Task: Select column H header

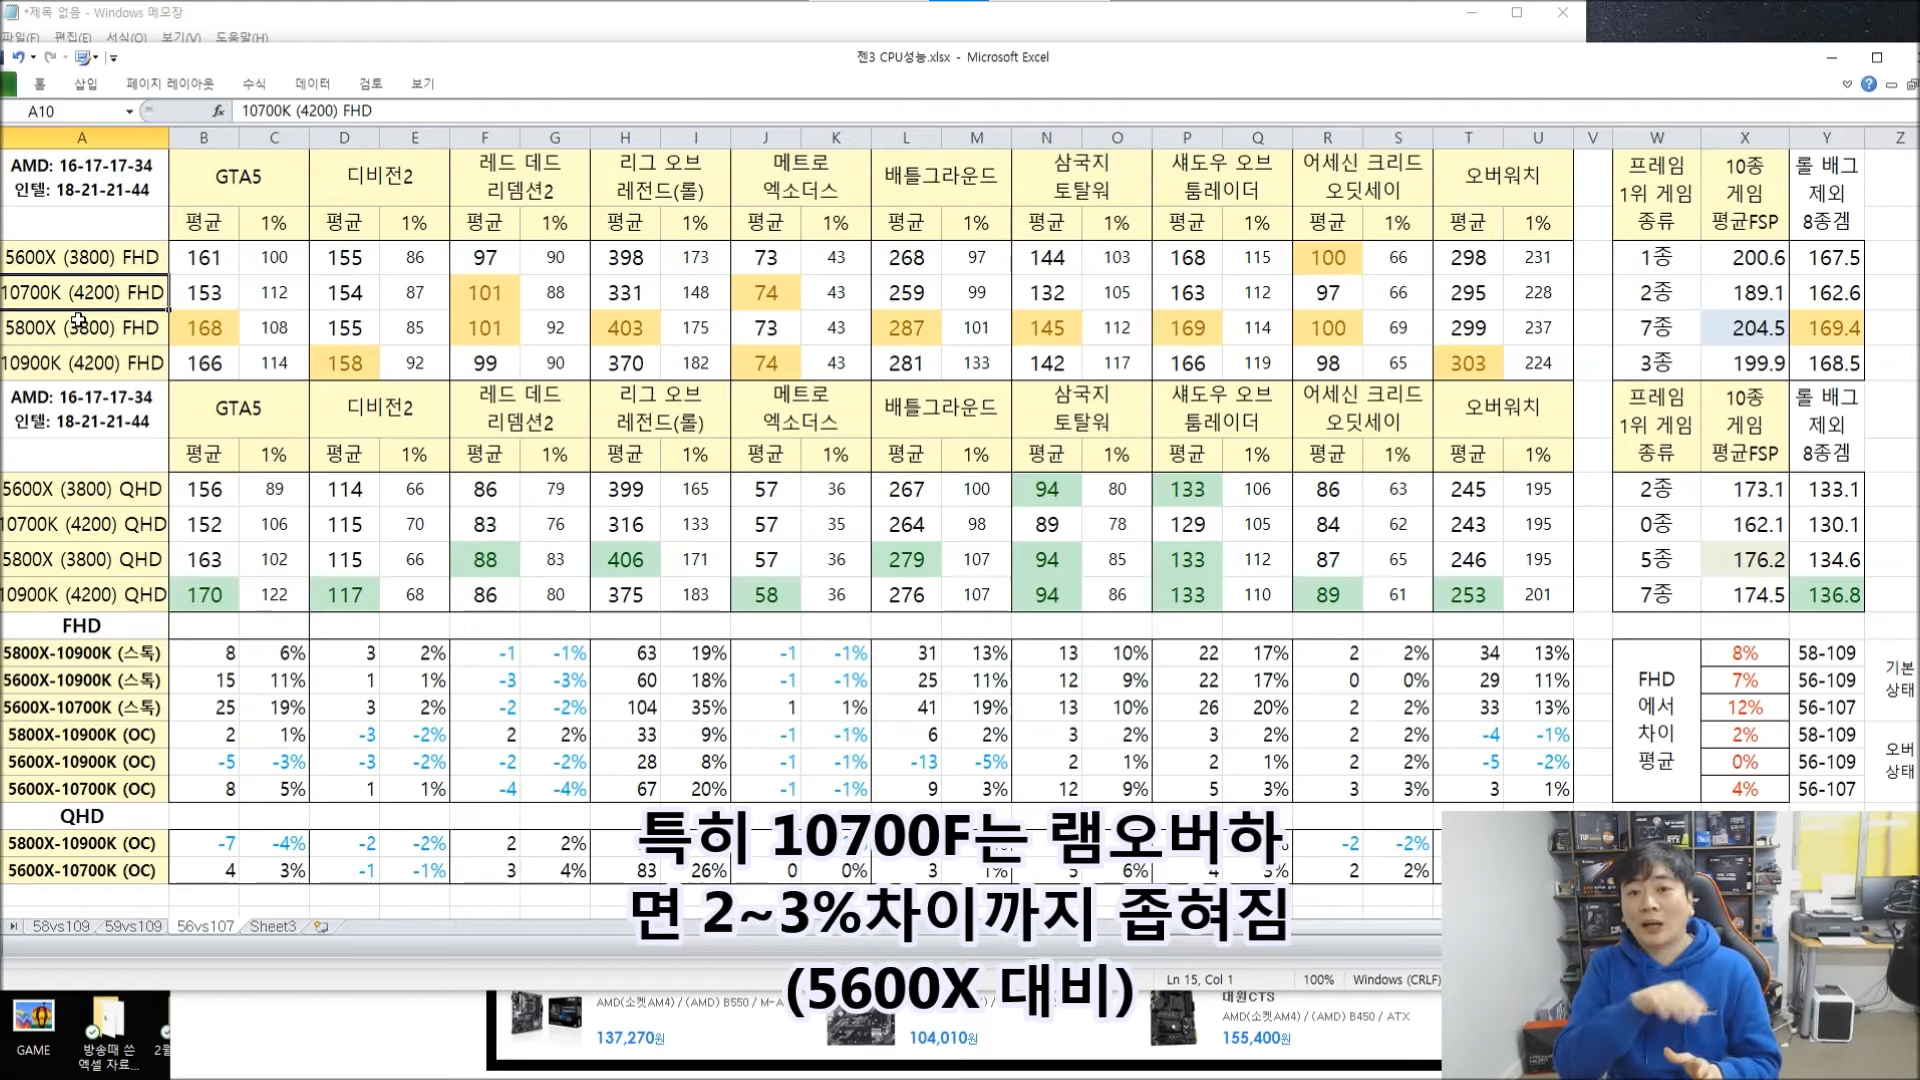Action: 625,138
